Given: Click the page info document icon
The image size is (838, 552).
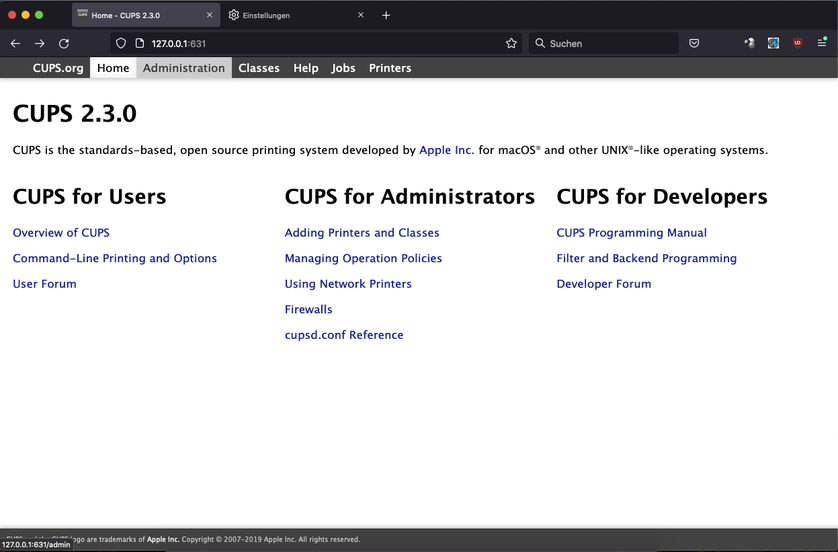Looking at the screenshot, I should tap(139, 43).
